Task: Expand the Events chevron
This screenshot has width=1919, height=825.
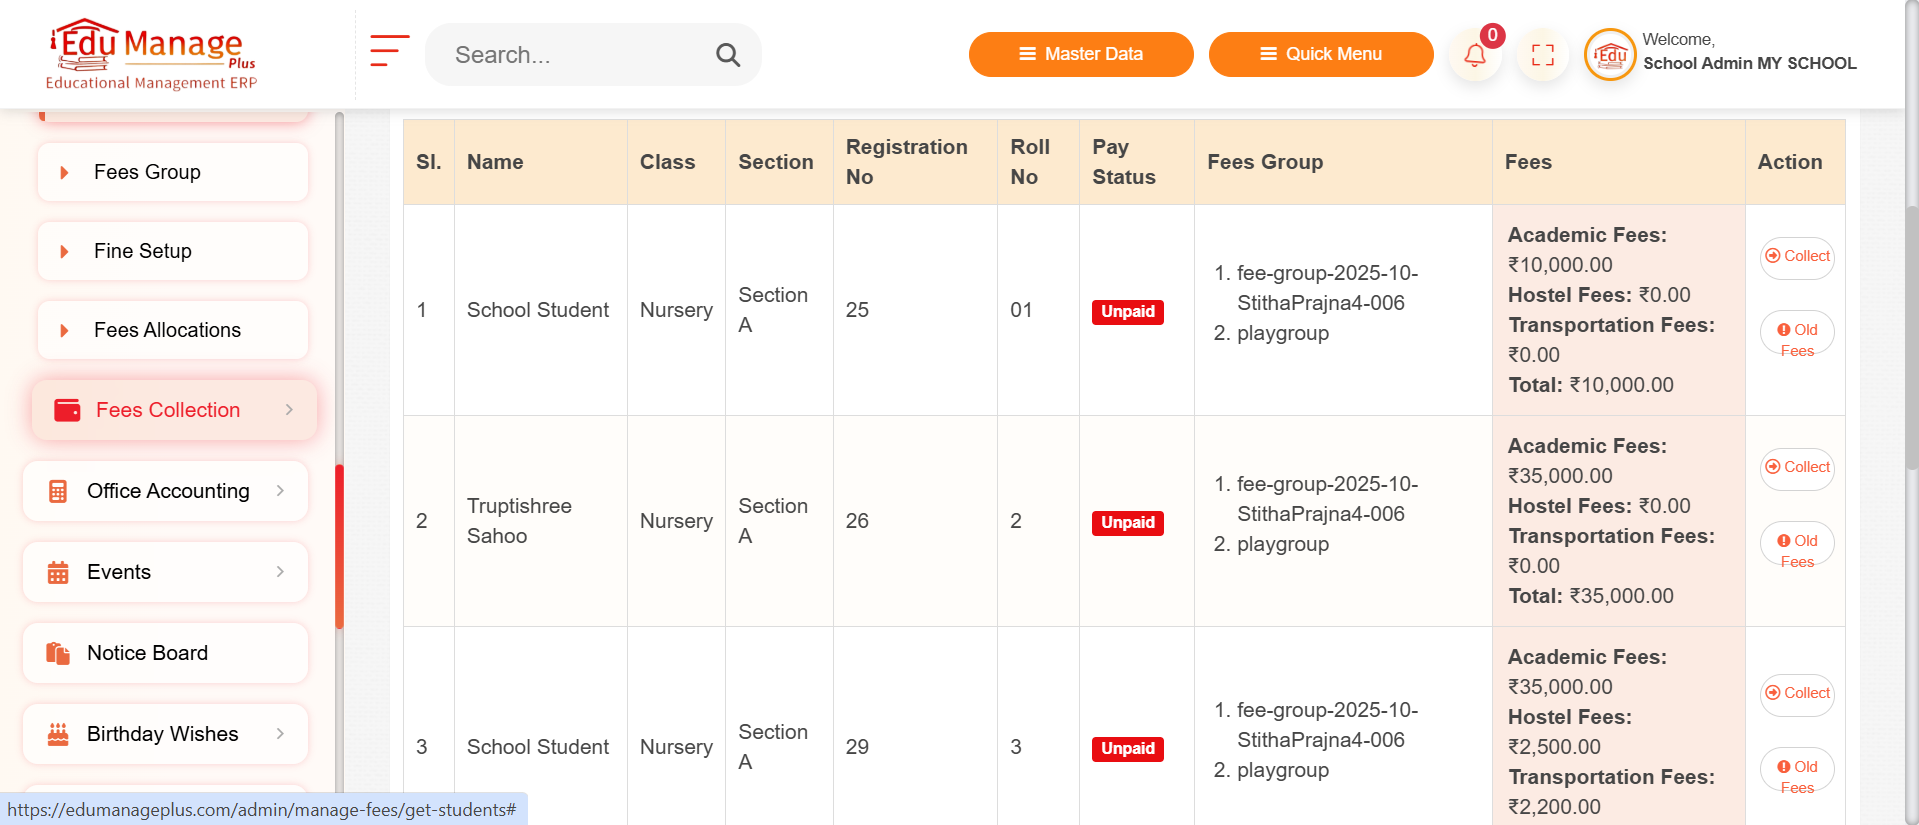Action: [280, 572]
